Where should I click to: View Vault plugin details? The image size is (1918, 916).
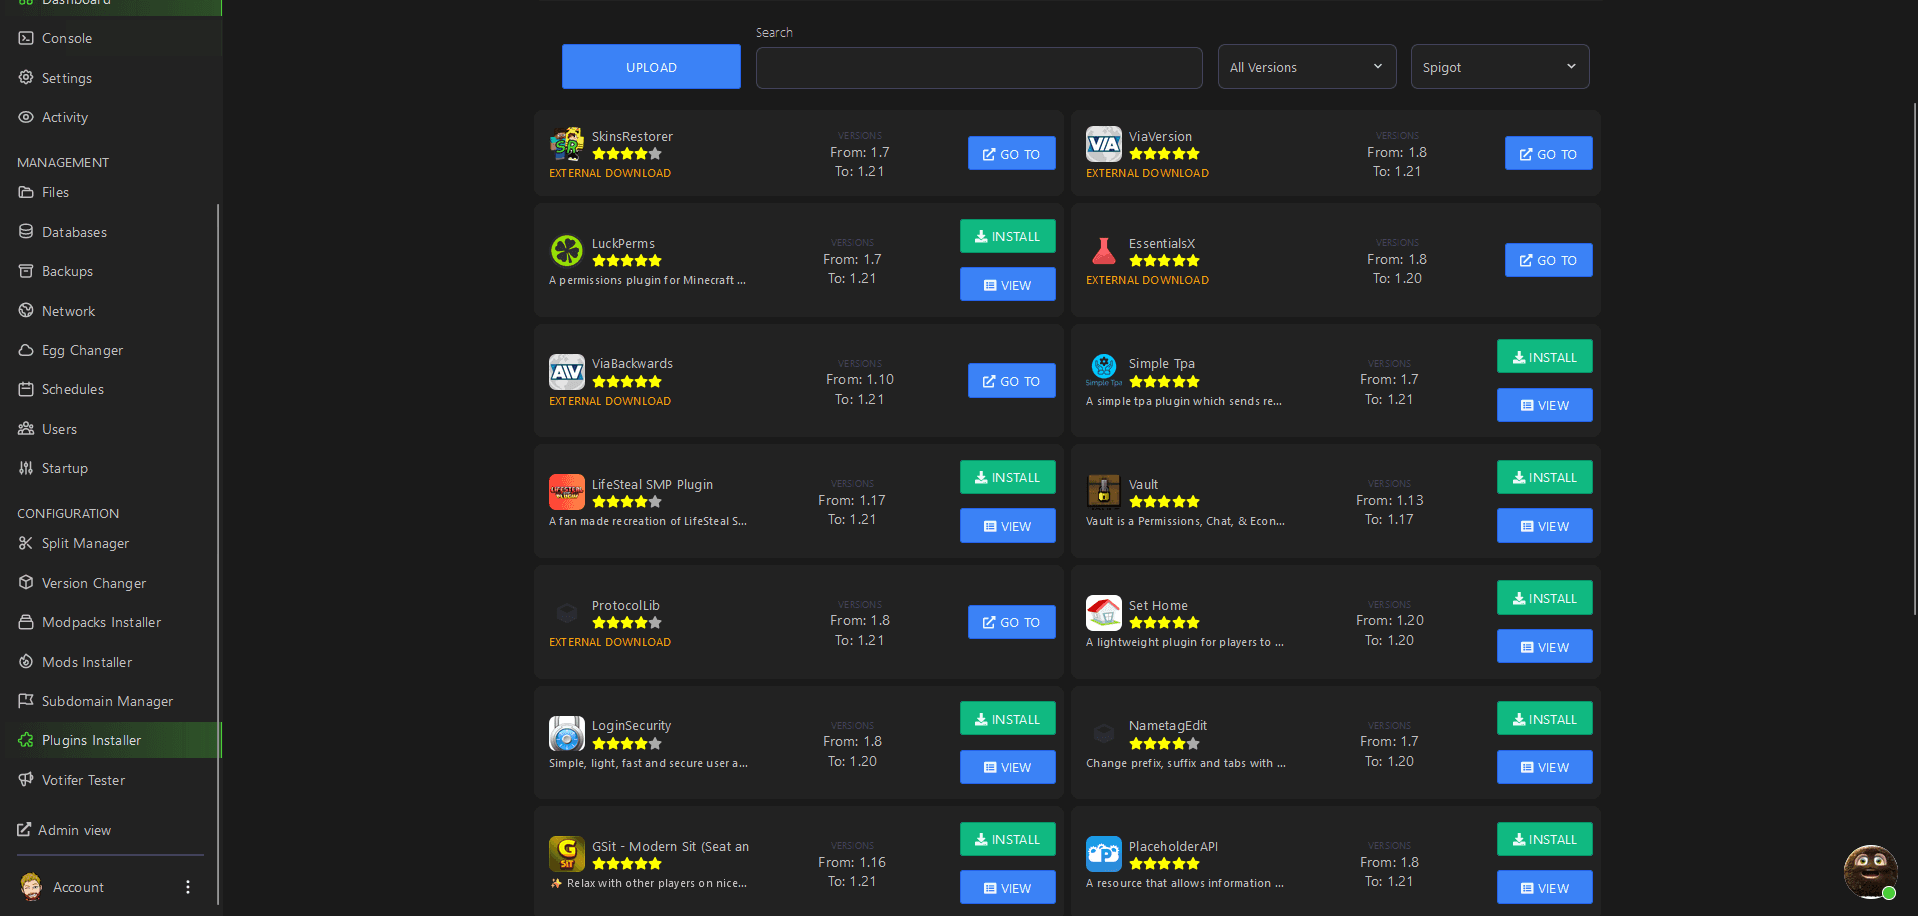[1545, 526]
